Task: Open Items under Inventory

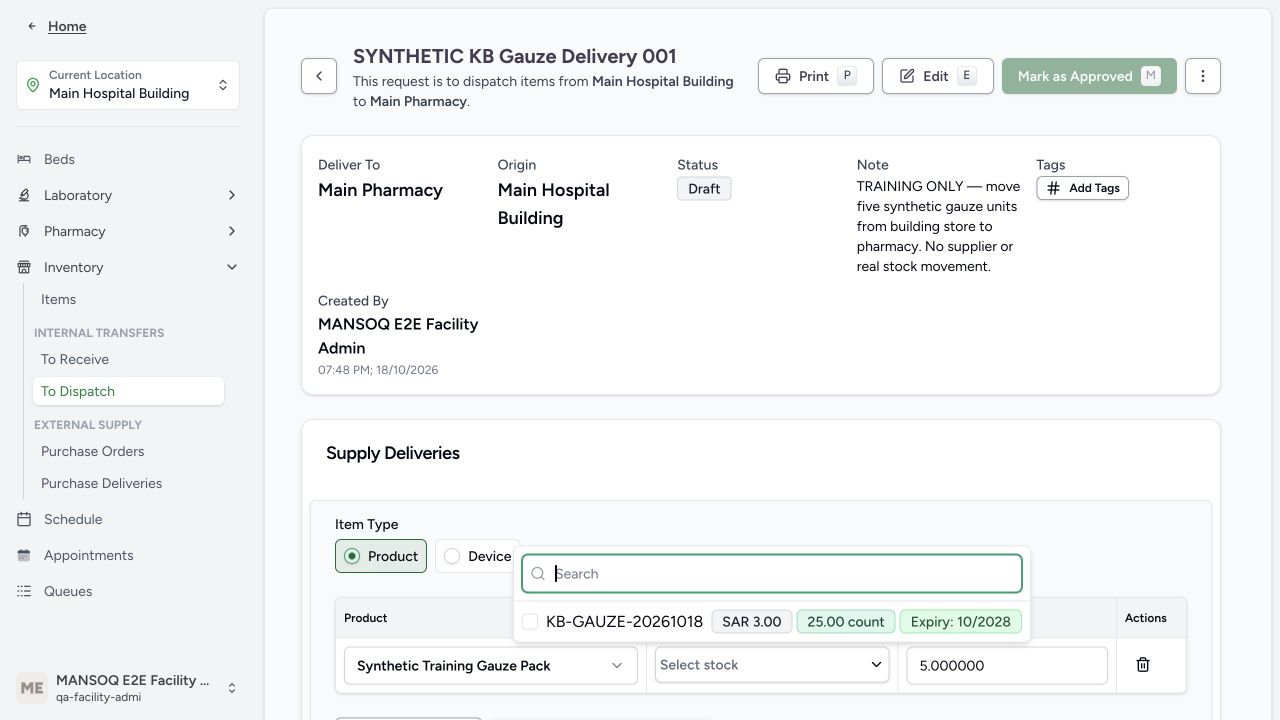Action: point(58,299)
